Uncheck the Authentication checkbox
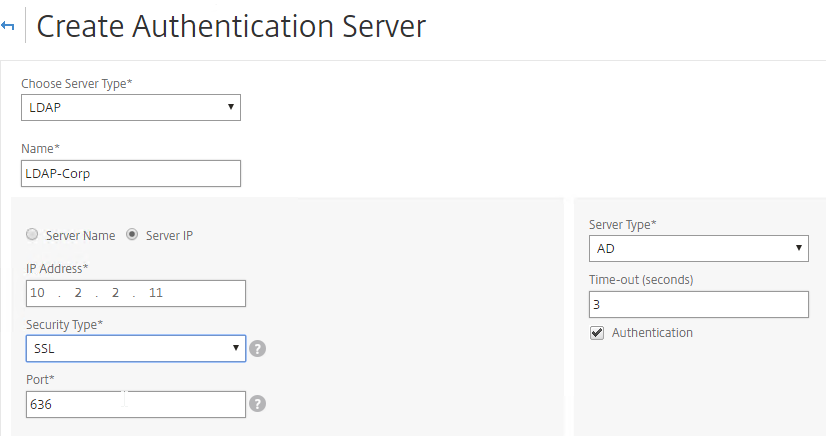The width and height of the screenshot is (826, 436). [597, 333]
